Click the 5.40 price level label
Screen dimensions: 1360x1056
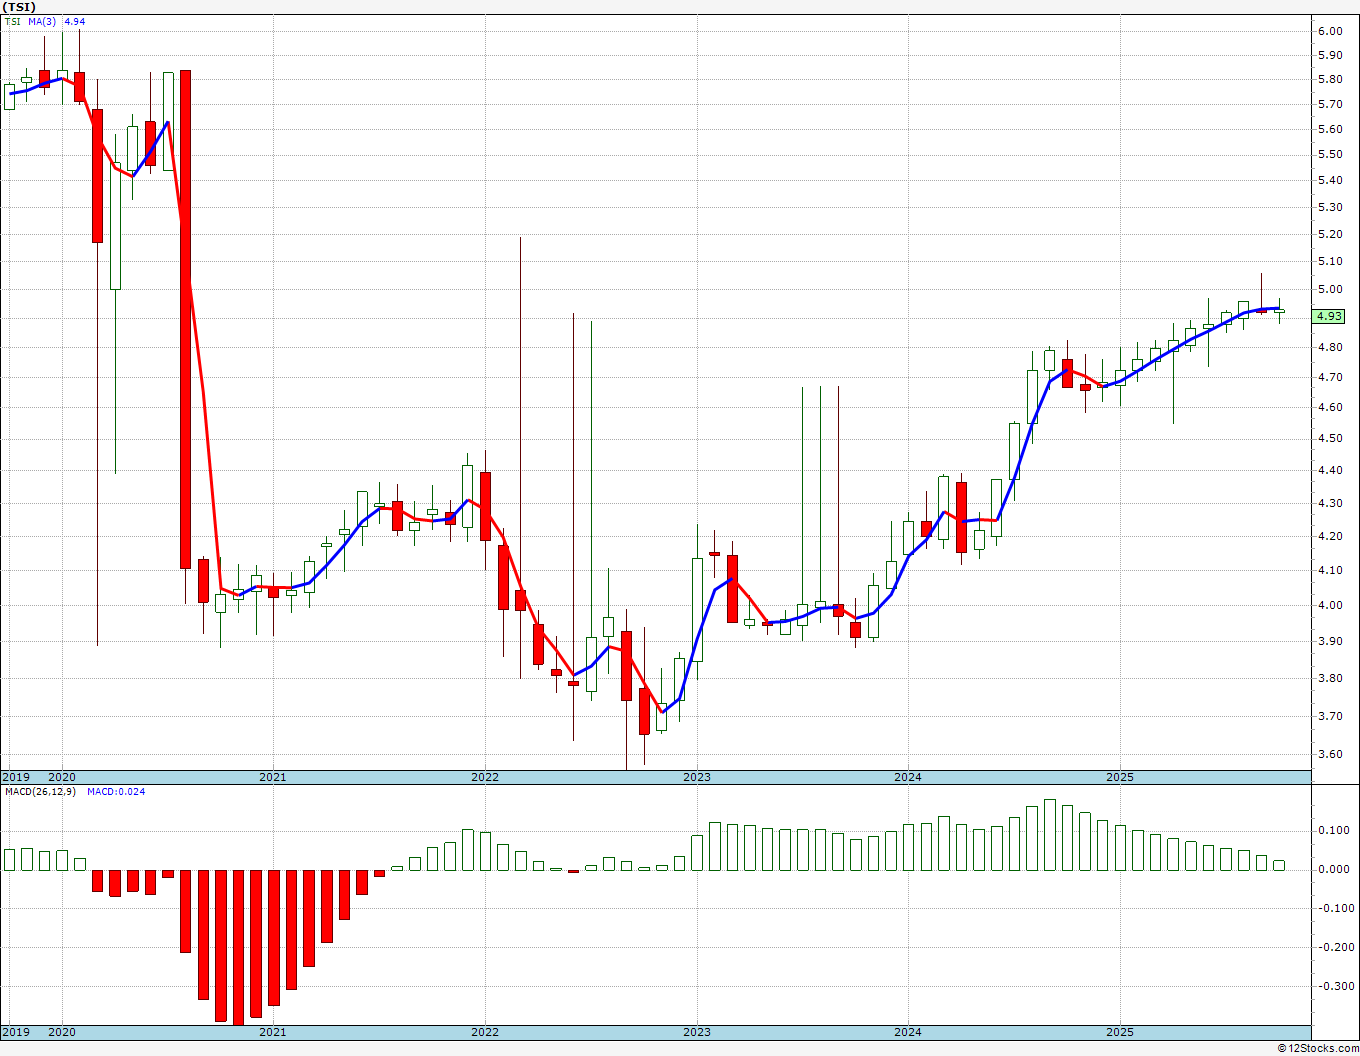pyautogui.click(x=1330, y=180)
